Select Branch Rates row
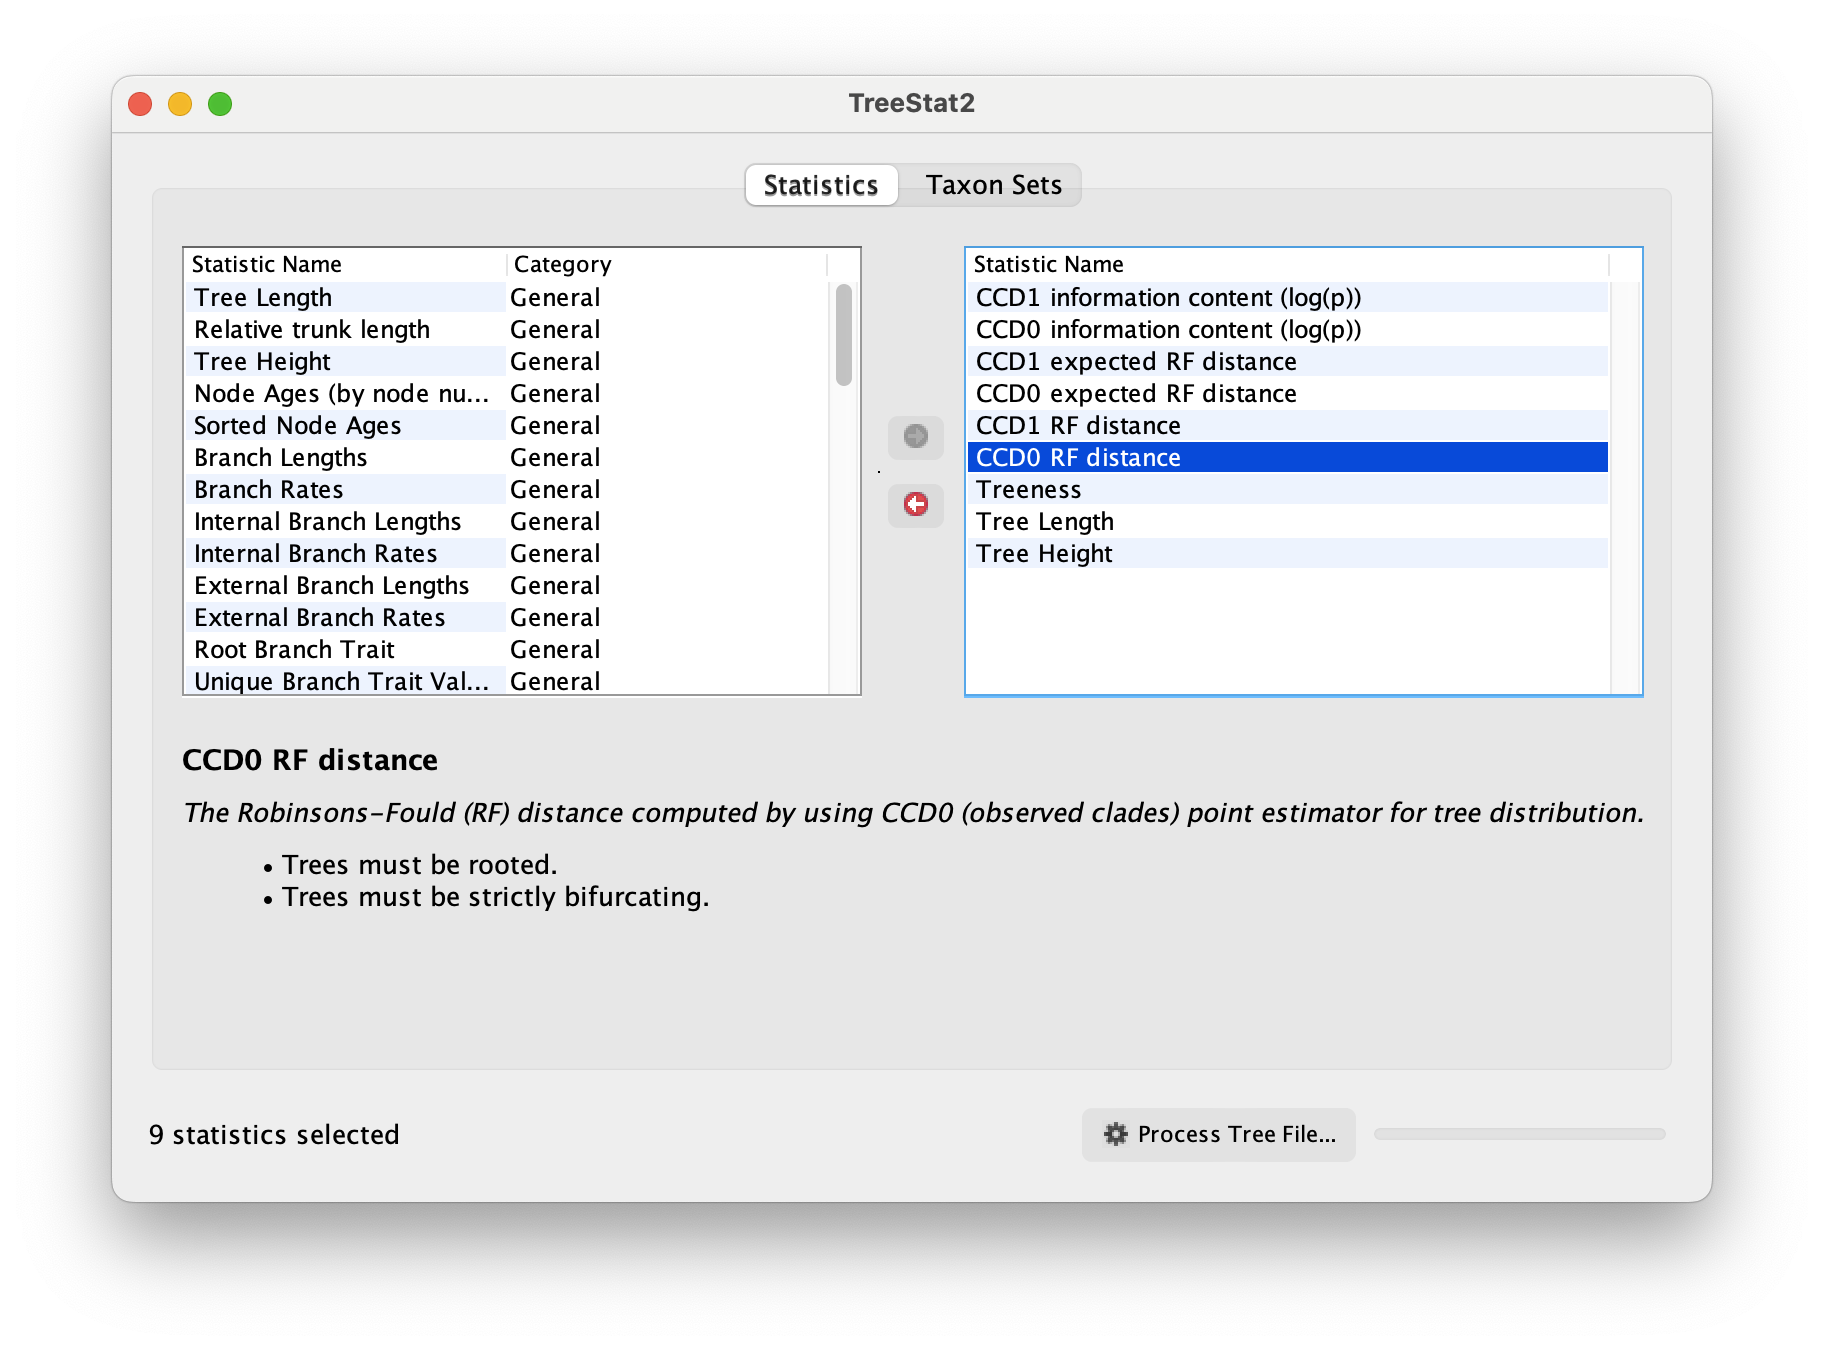Screen dimensions: 1824x1350 (506, 490)
